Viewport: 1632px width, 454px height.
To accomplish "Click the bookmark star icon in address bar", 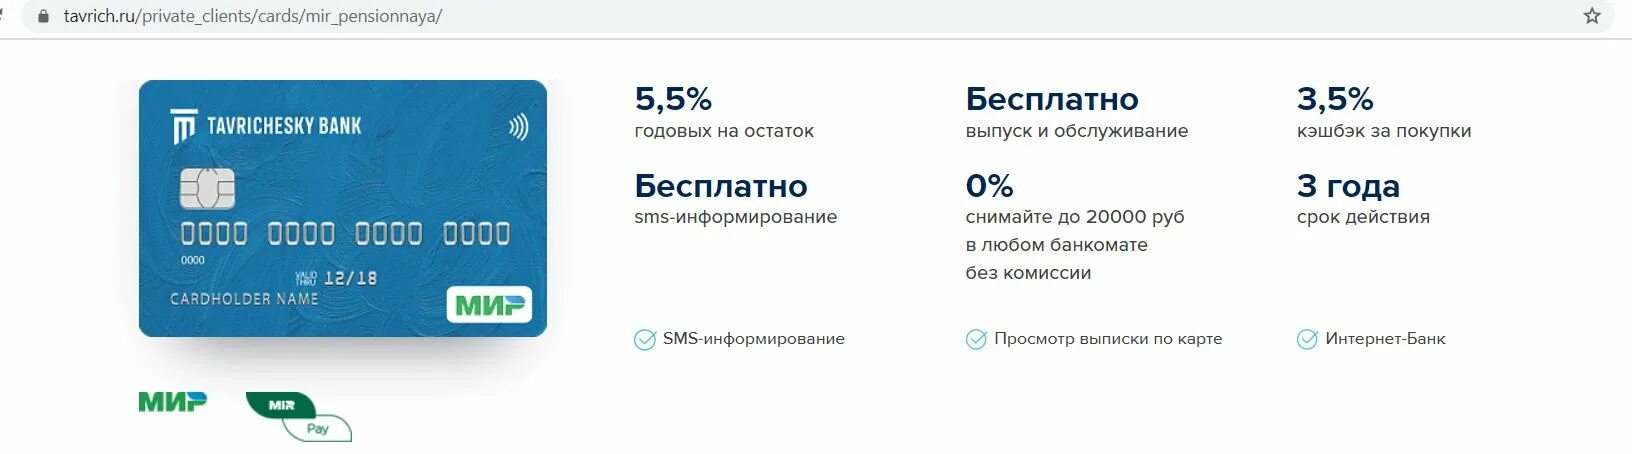I will coord(1592,16).
